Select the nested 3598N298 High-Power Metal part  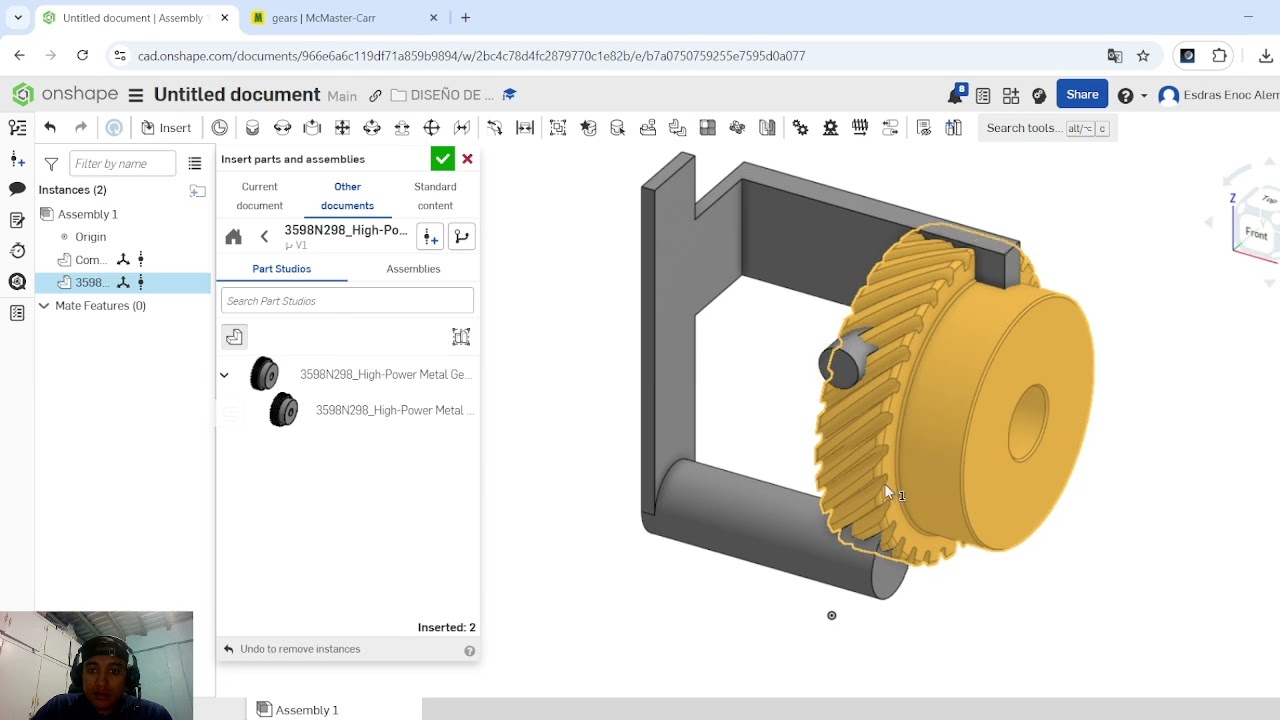pyautogui.click(x=370, y=410)
